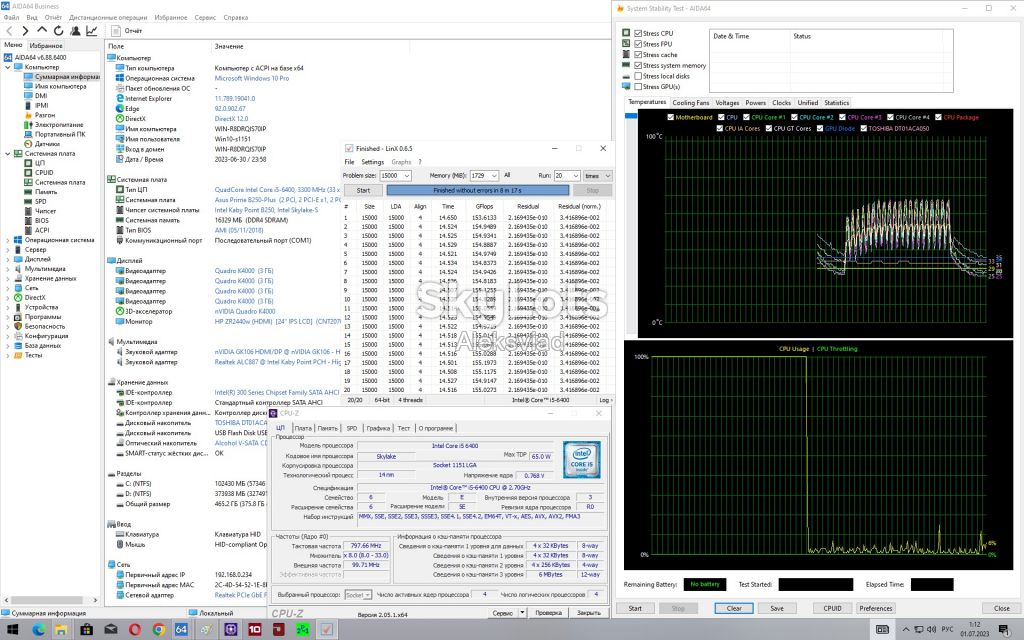Image resolution: width=1024 pixels, height=640 pixels.
Task: Enable Stress GPU(s) checkbox
Action: coord(638,86)
